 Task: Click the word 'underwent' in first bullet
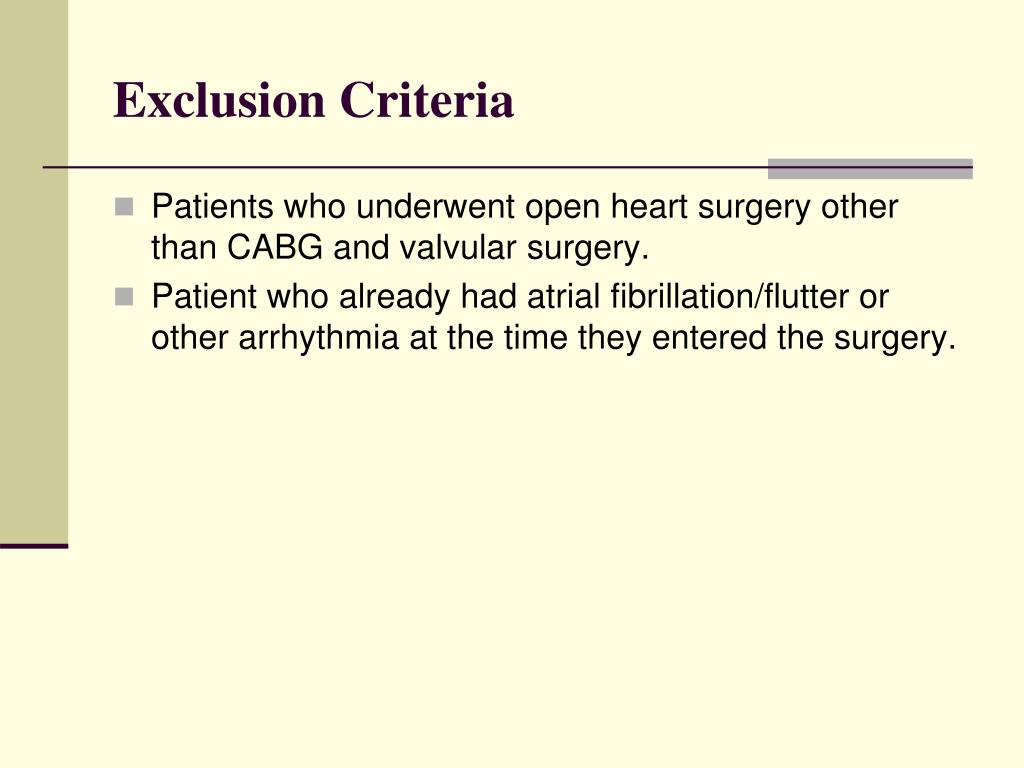click(x=436, y=208)
